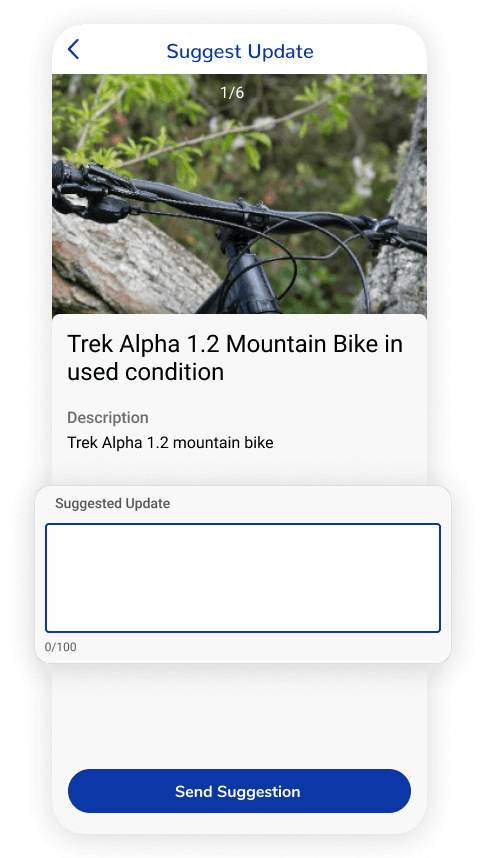
Task: Tap the words 'used condition' in the title
Action: click(x=146, y=372)
